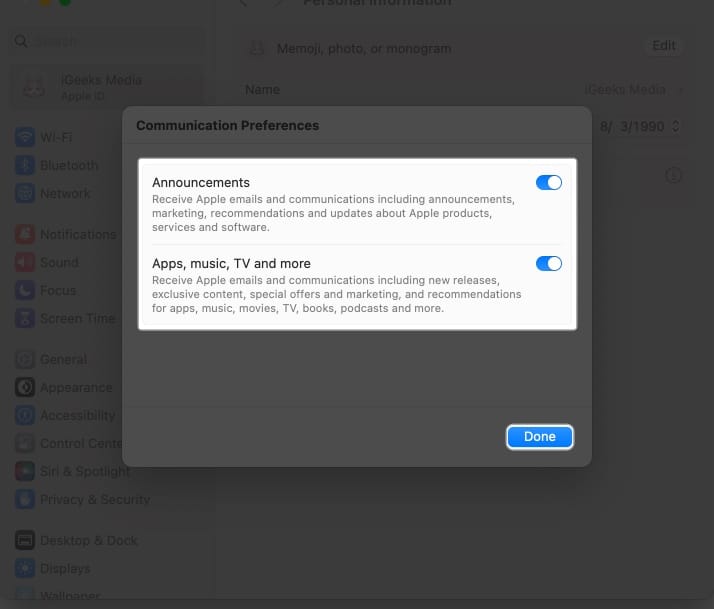
Task: Select Notifications label in sidebar
Action: pos(78,234)
